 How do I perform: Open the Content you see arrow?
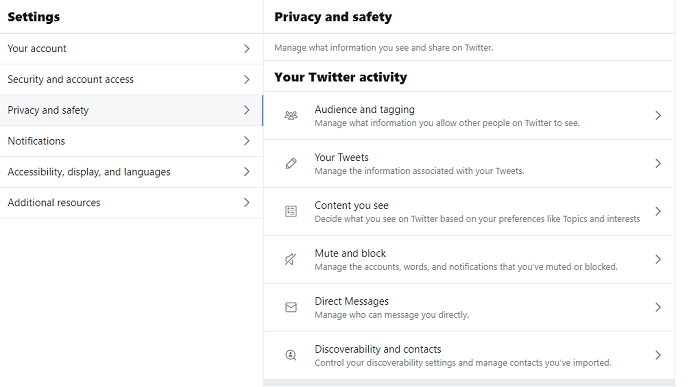click(658, 211)
